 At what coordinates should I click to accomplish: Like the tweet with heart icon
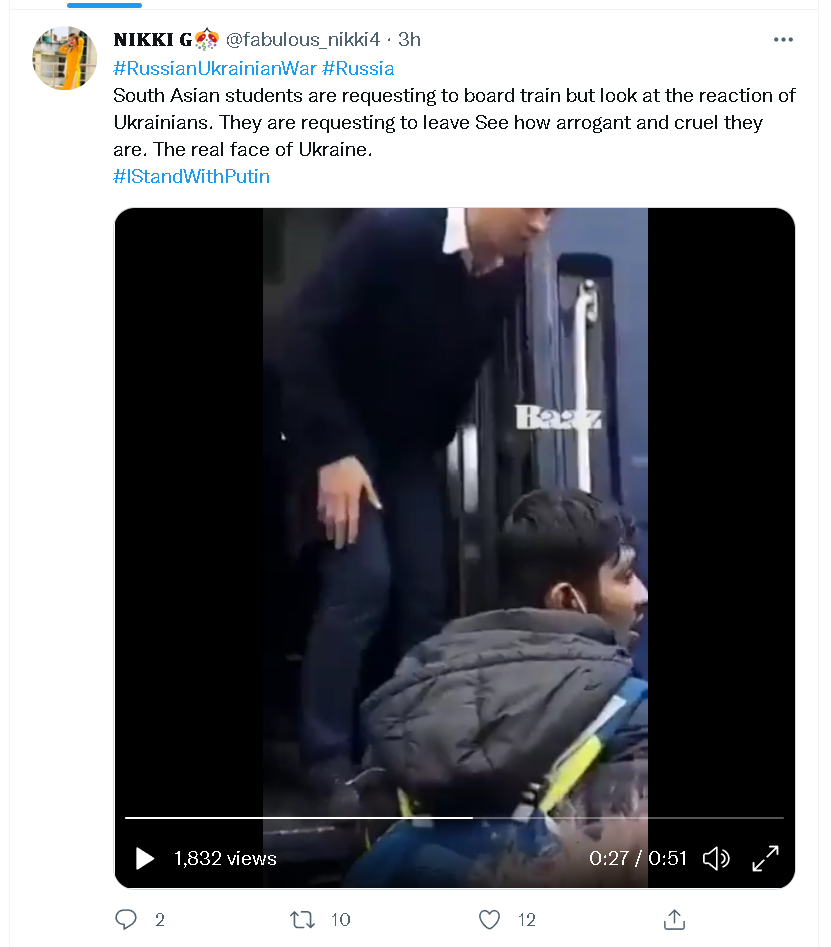click(x=489, y=920)
